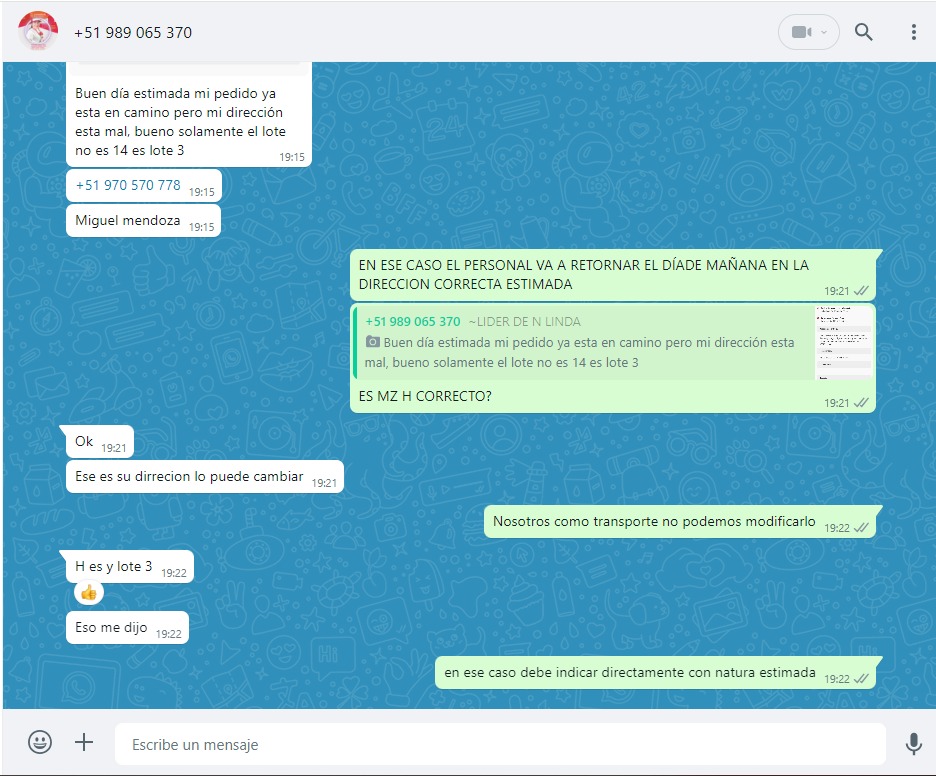The image size is (936, 776).
Task: Click the camera icon in quoted message
Action: click(x=373, y=342)
